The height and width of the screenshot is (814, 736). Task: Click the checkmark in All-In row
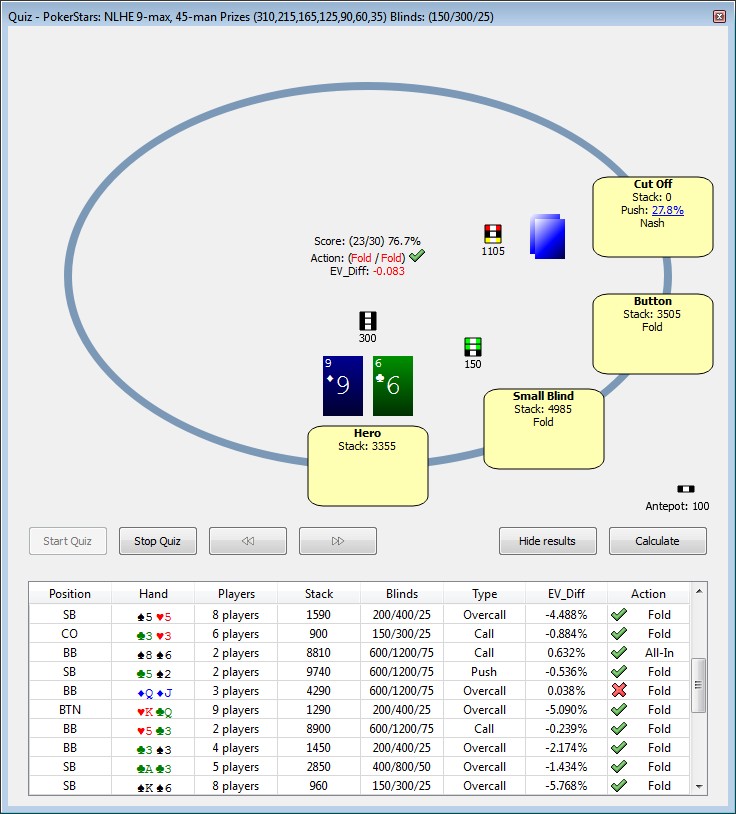tap(619, 652)
